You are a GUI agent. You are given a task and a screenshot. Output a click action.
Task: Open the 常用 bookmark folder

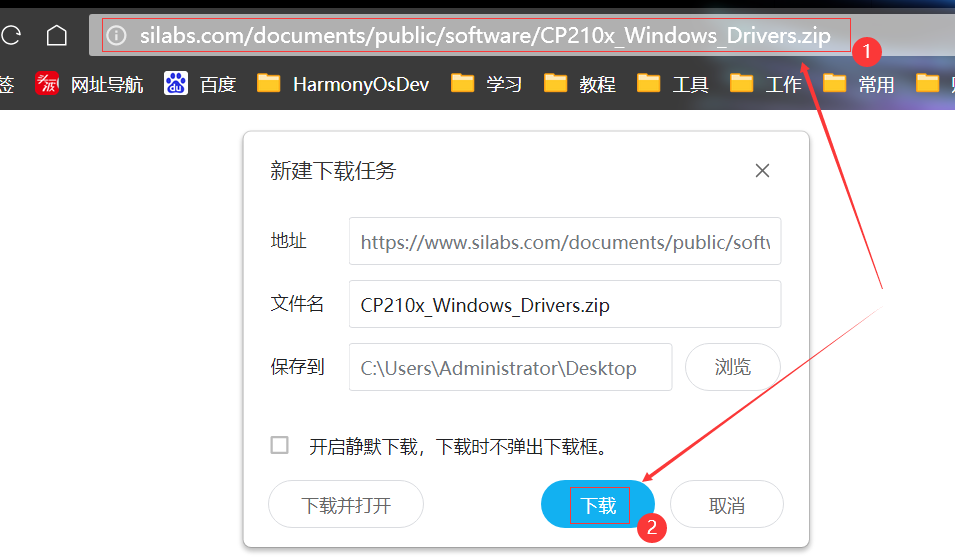pyautogui.click(x=859, y=84)
